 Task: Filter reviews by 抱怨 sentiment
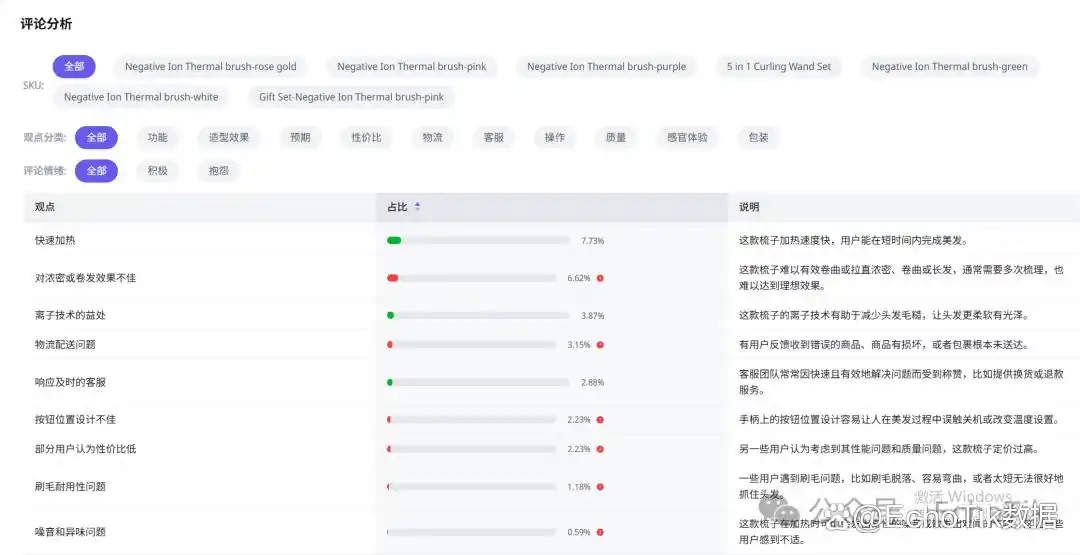point(218,171)
